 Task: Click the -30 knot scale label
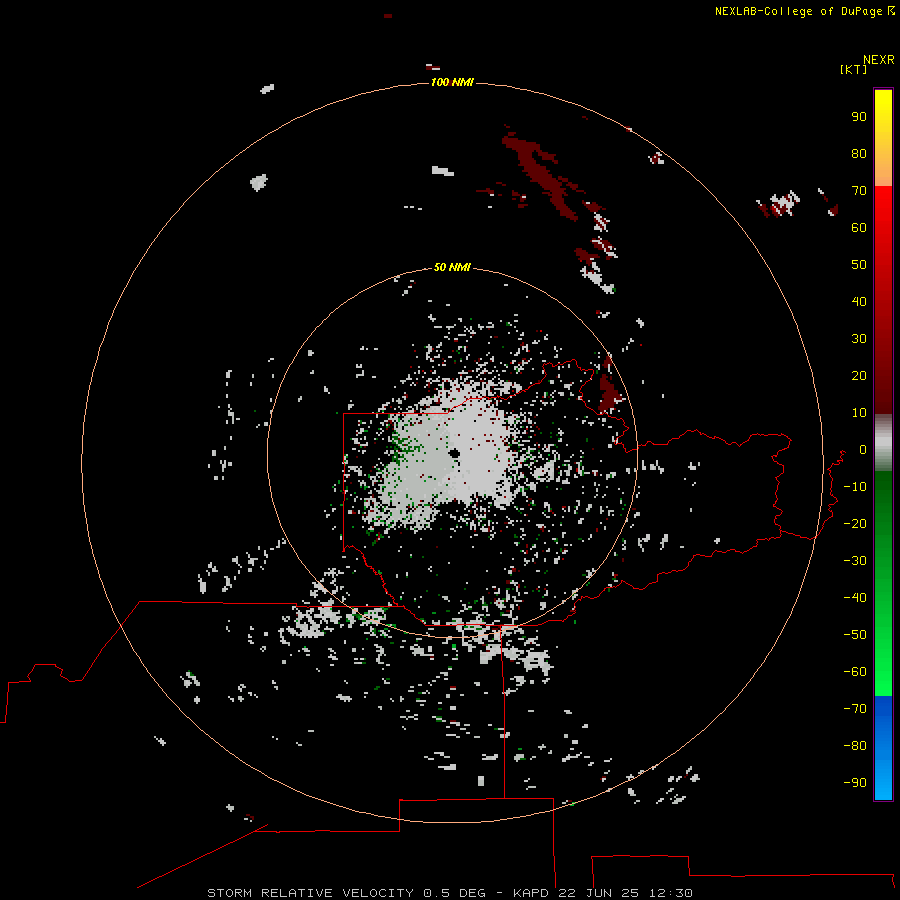[x=855, y=561]
